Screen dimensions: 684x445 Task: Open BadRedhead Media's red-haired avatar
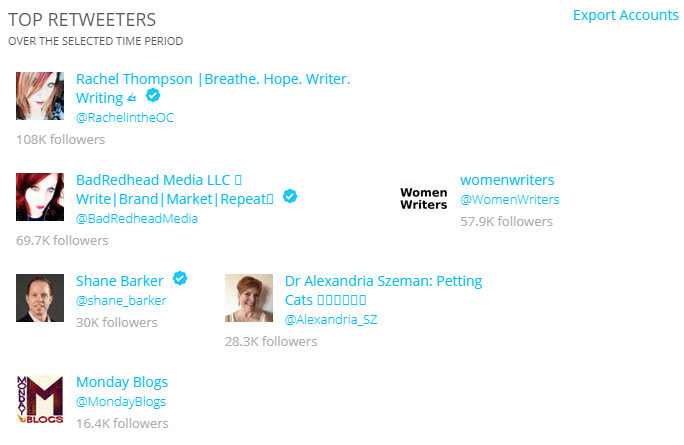(40, 197)
